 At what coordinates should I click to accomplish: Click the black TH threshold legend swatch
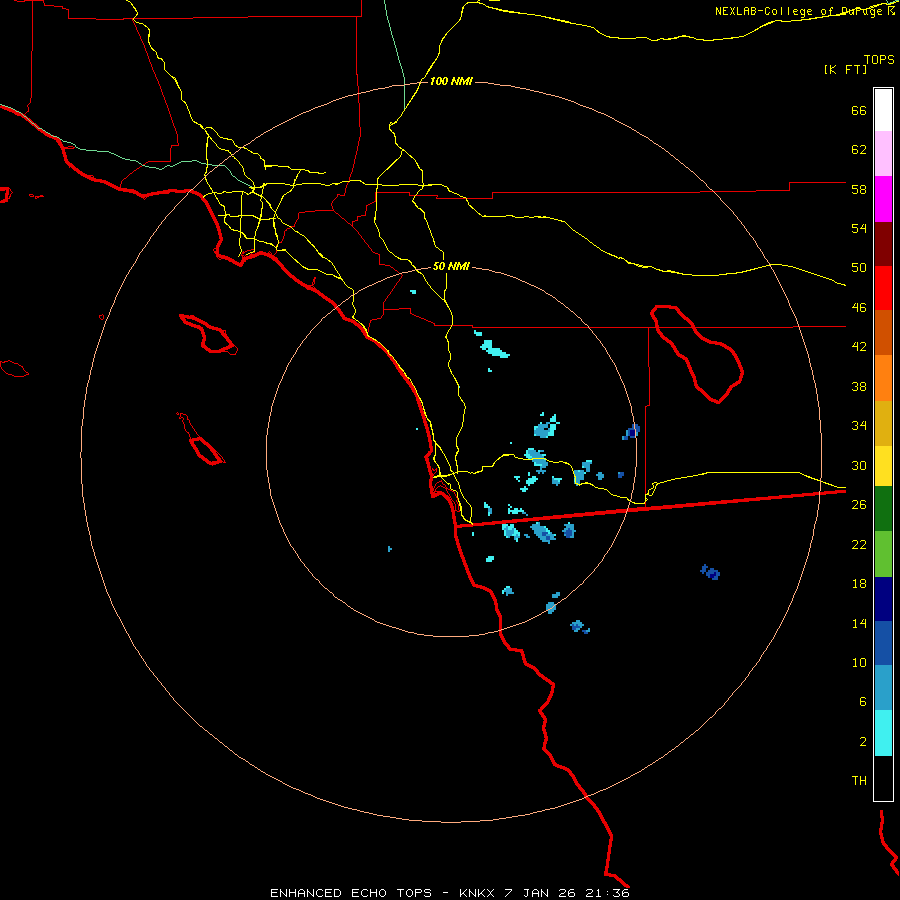(x=883, y=778)
